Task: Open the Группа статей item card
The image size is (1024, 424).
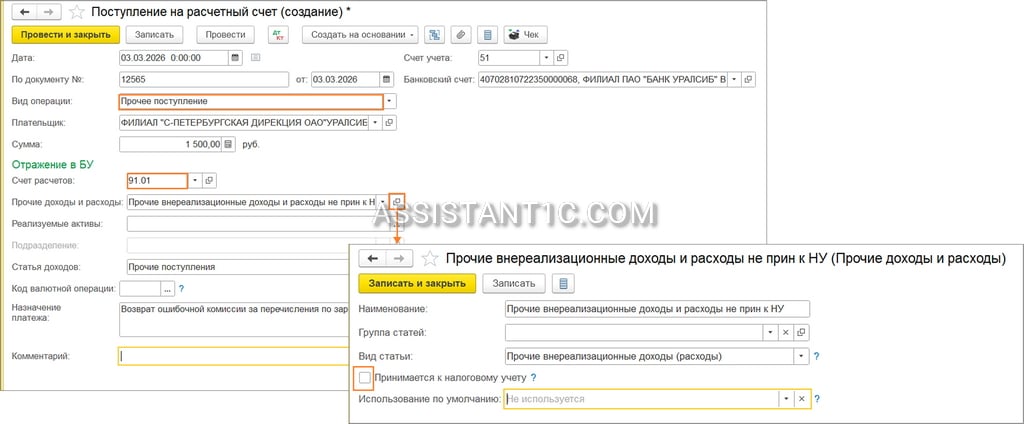Action: point(801,332)
